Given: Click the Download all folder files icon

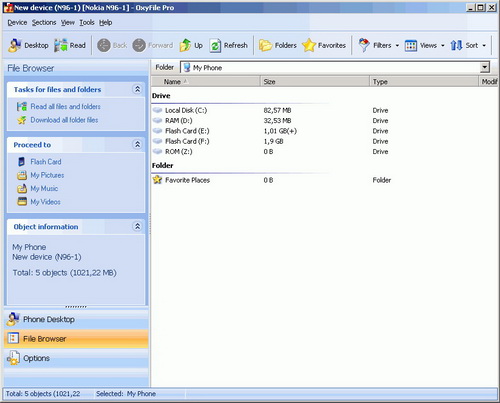Looking at the screenshot, I should pyautogui.click(x=22, y=120).
